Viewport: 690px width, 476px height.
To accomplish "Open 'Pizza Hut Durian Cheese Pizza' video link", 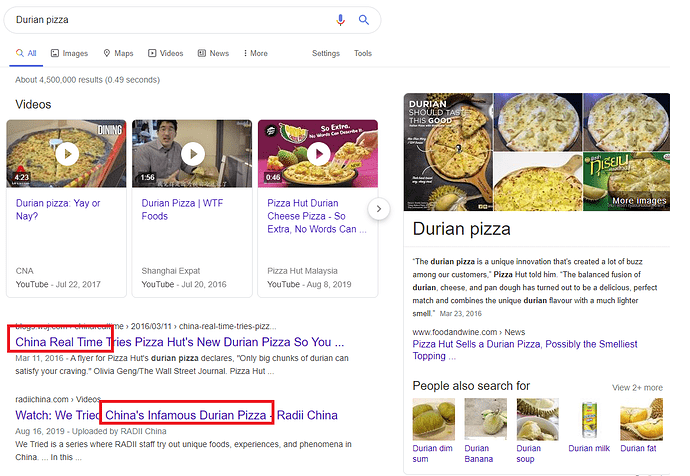I will [317, 216].
